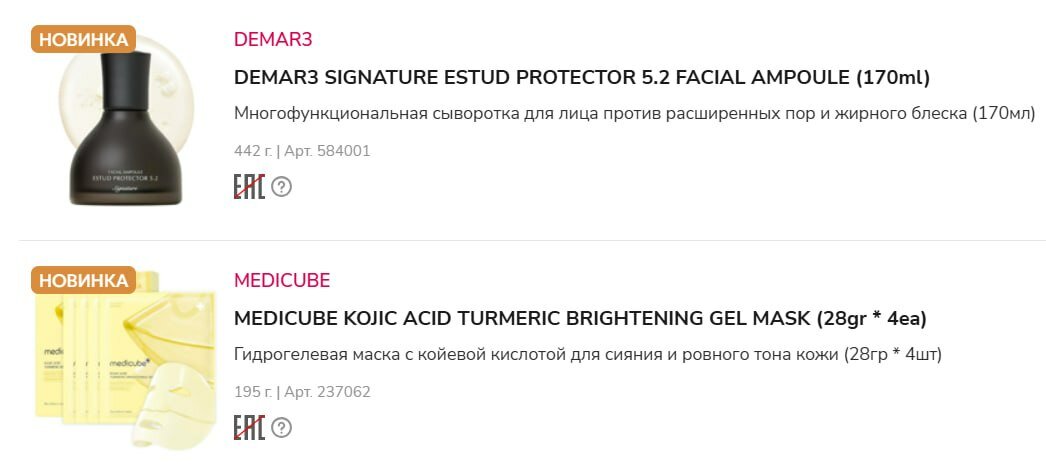Click the НОВИНКА badge on Medicube product

click(84, 280)
